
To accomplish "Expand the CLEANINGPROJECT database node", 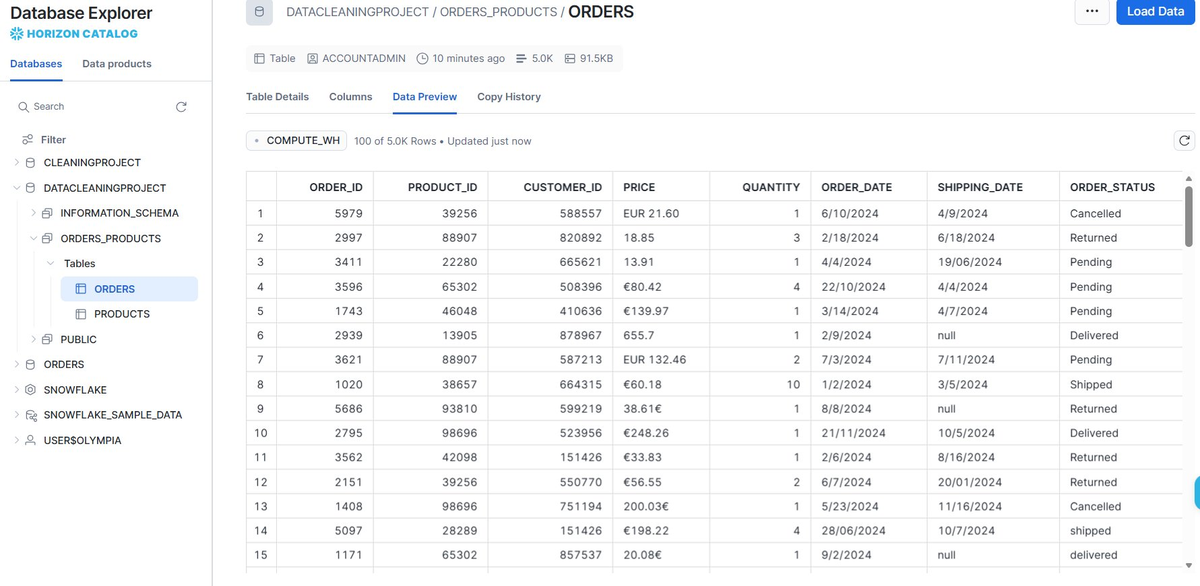I will tap(16, 163).
